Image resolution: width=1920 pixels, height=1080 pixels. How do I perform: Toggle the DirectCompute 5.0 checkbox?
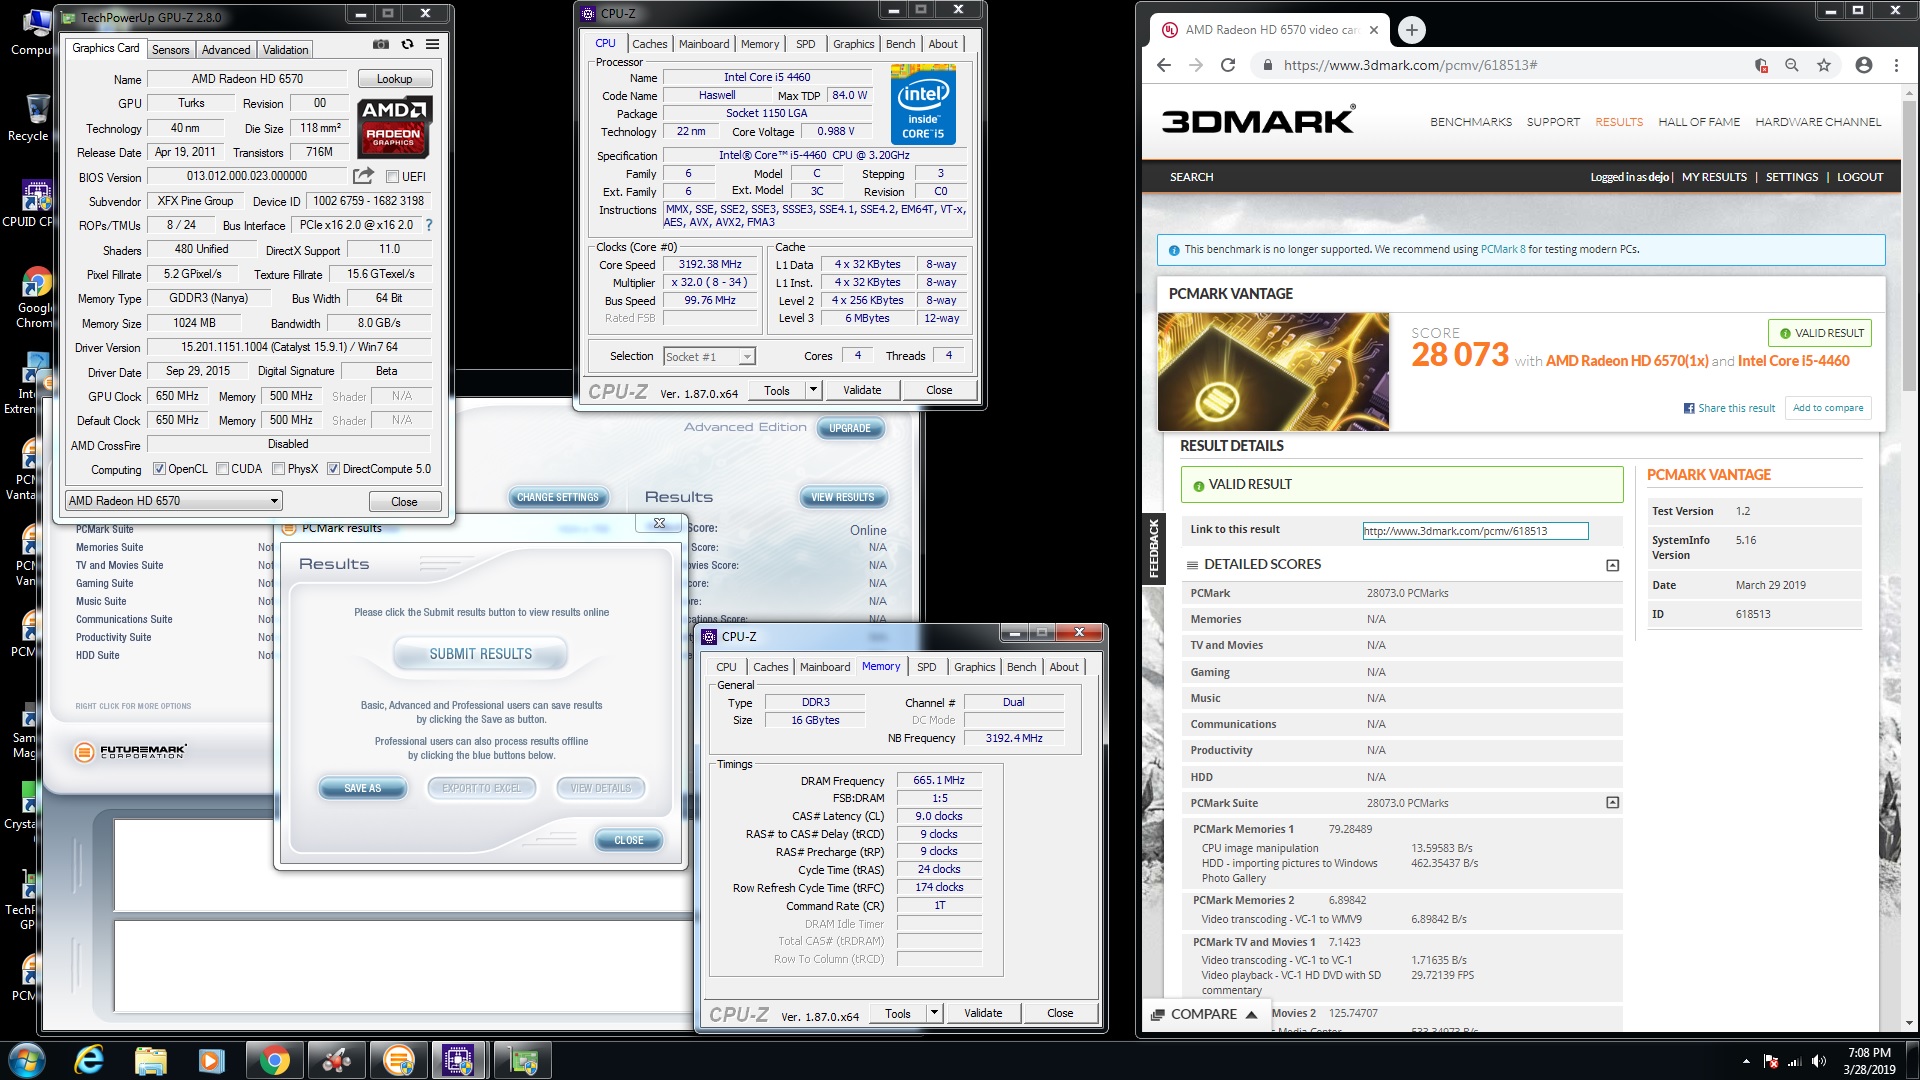click(333, 469)
